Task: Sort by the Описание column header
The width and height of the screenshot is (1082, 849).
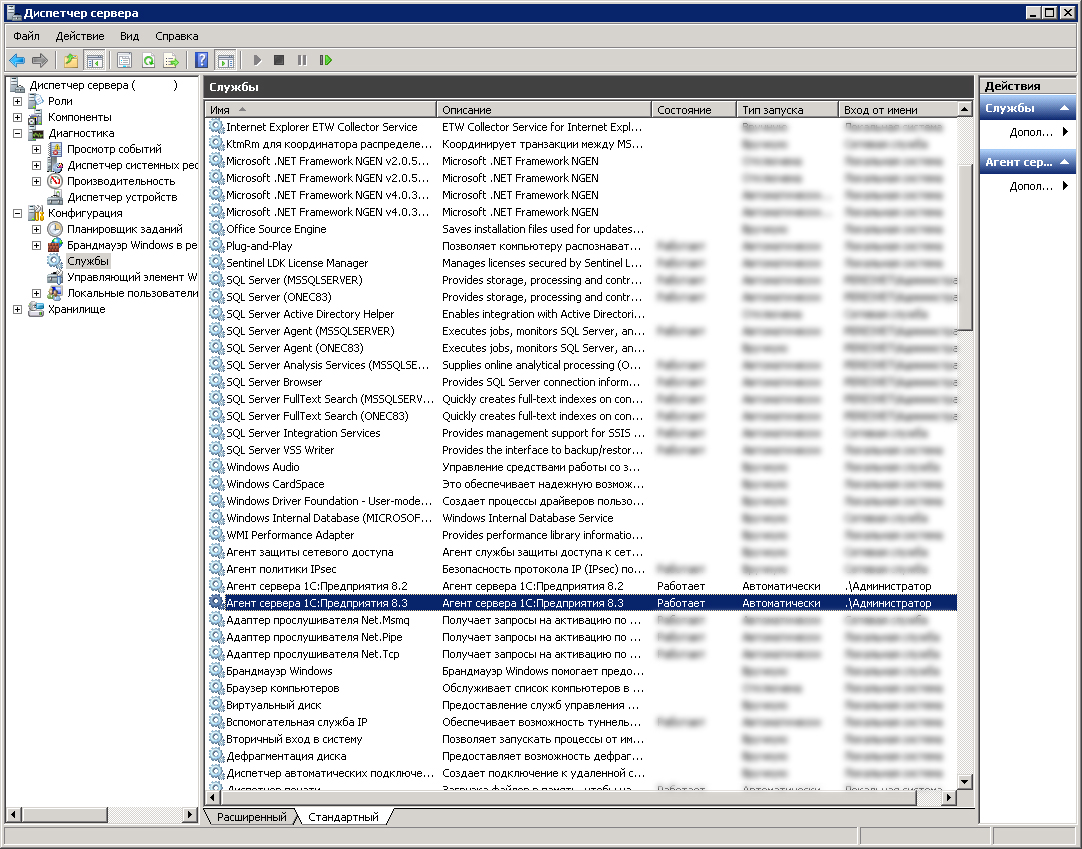Action: pyautogui.click(x=544, y=110)
